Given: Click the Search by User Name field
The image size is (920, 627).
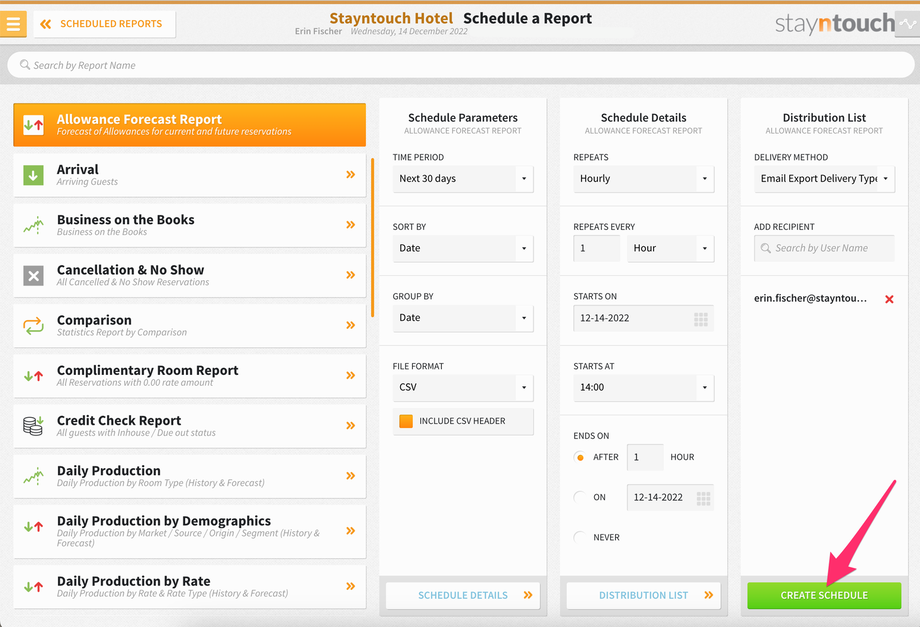Looking at the screenshot, I should 824,248.
